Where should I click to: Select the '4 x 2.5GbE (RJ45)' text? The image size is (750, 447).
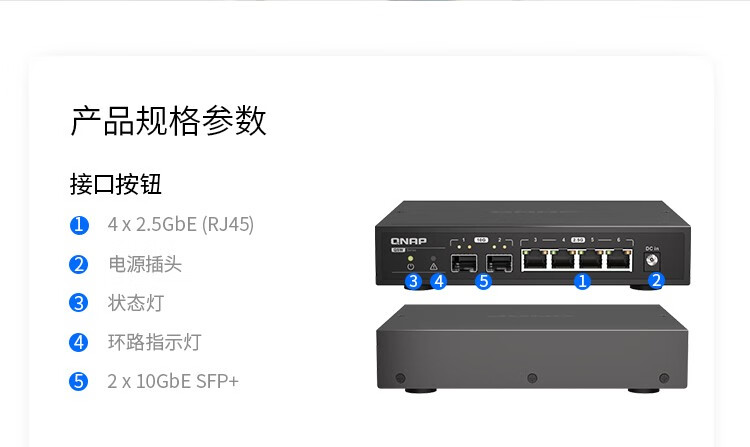point(181,225)
